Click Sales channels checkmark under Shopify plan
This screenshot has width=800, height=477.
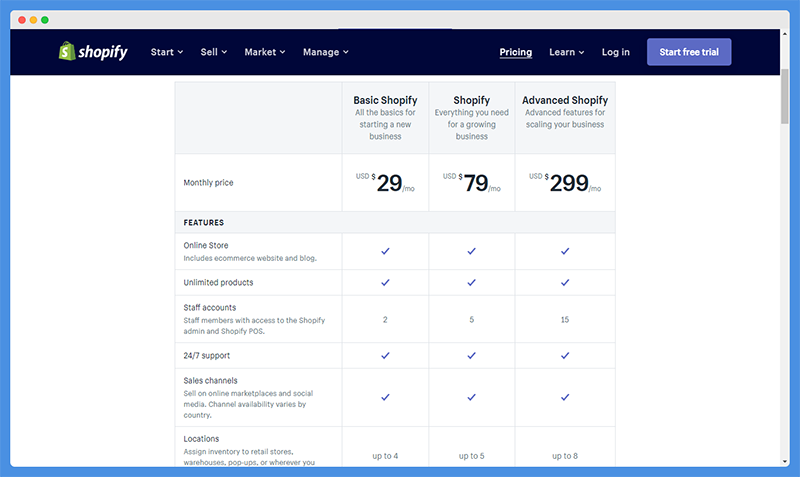[471, 397]
